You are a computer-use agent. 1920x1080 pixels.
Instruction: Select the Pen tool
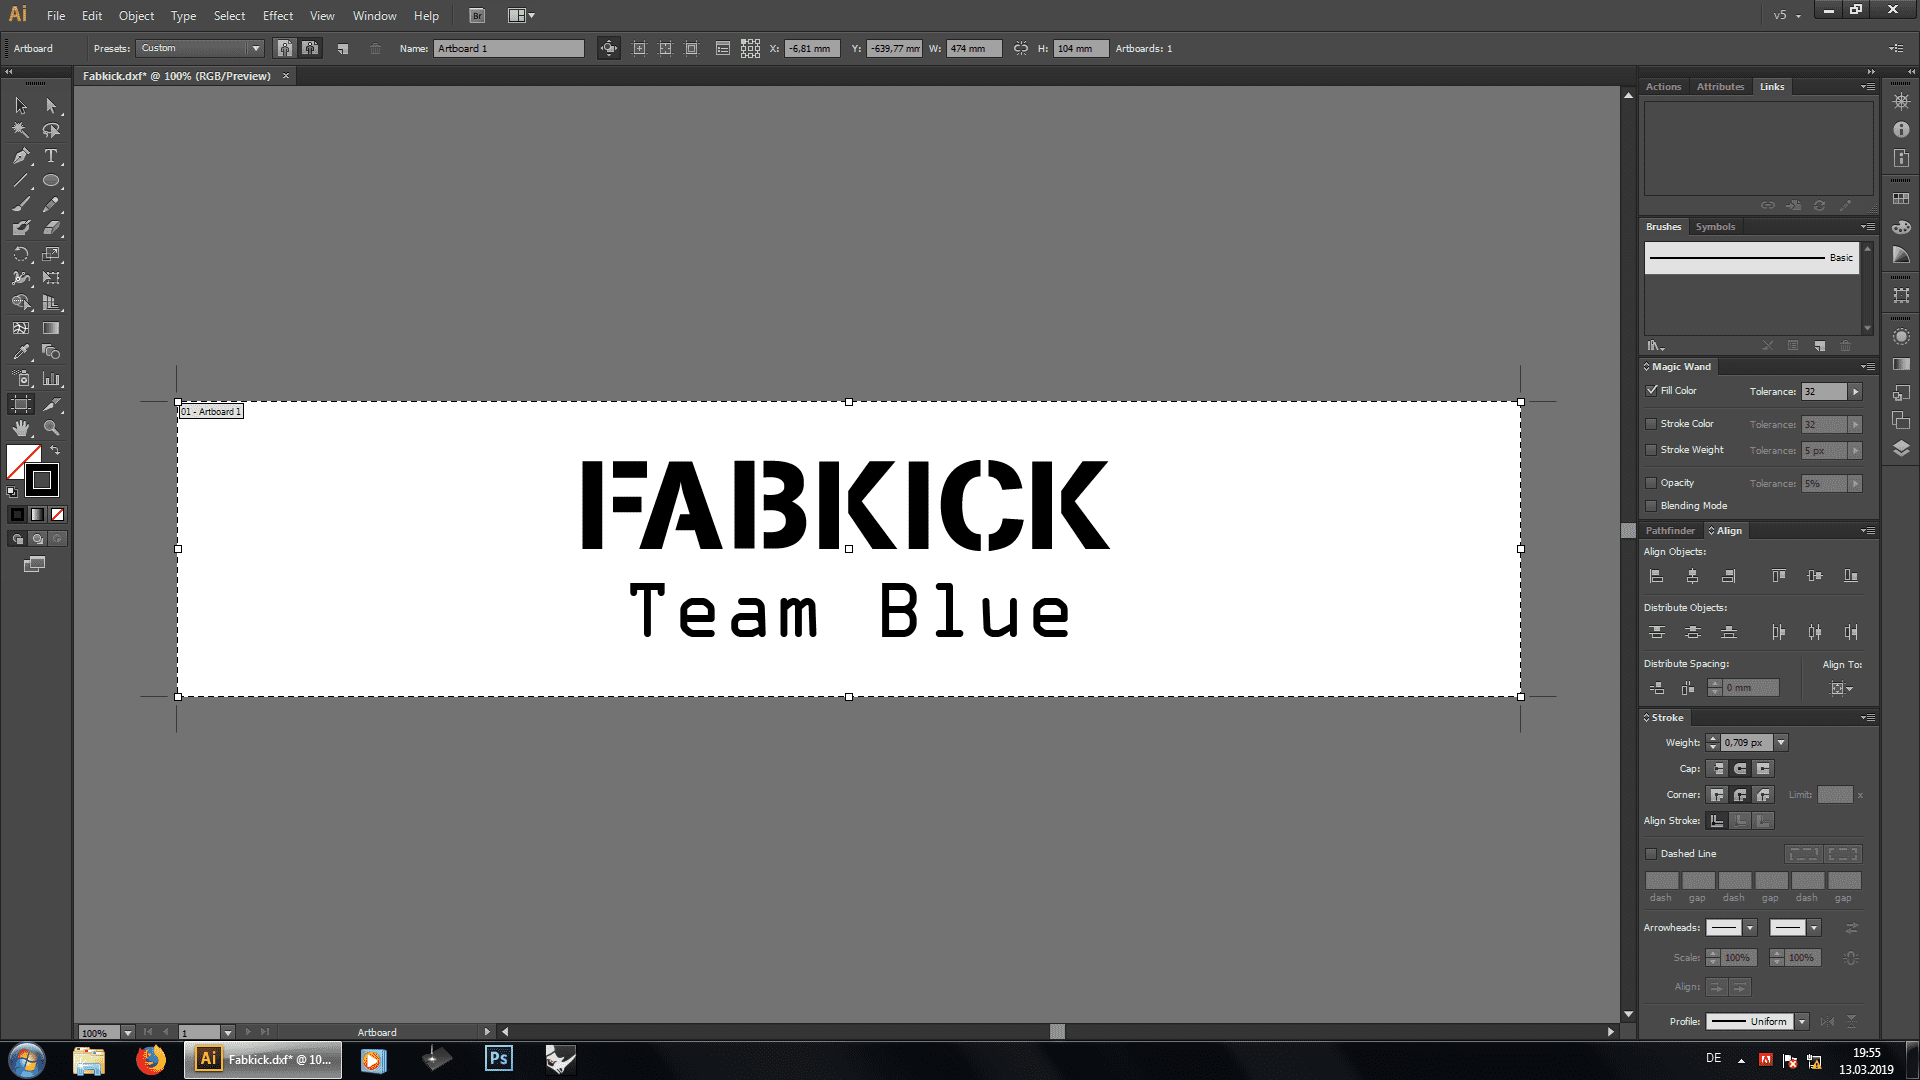point(21,156)
